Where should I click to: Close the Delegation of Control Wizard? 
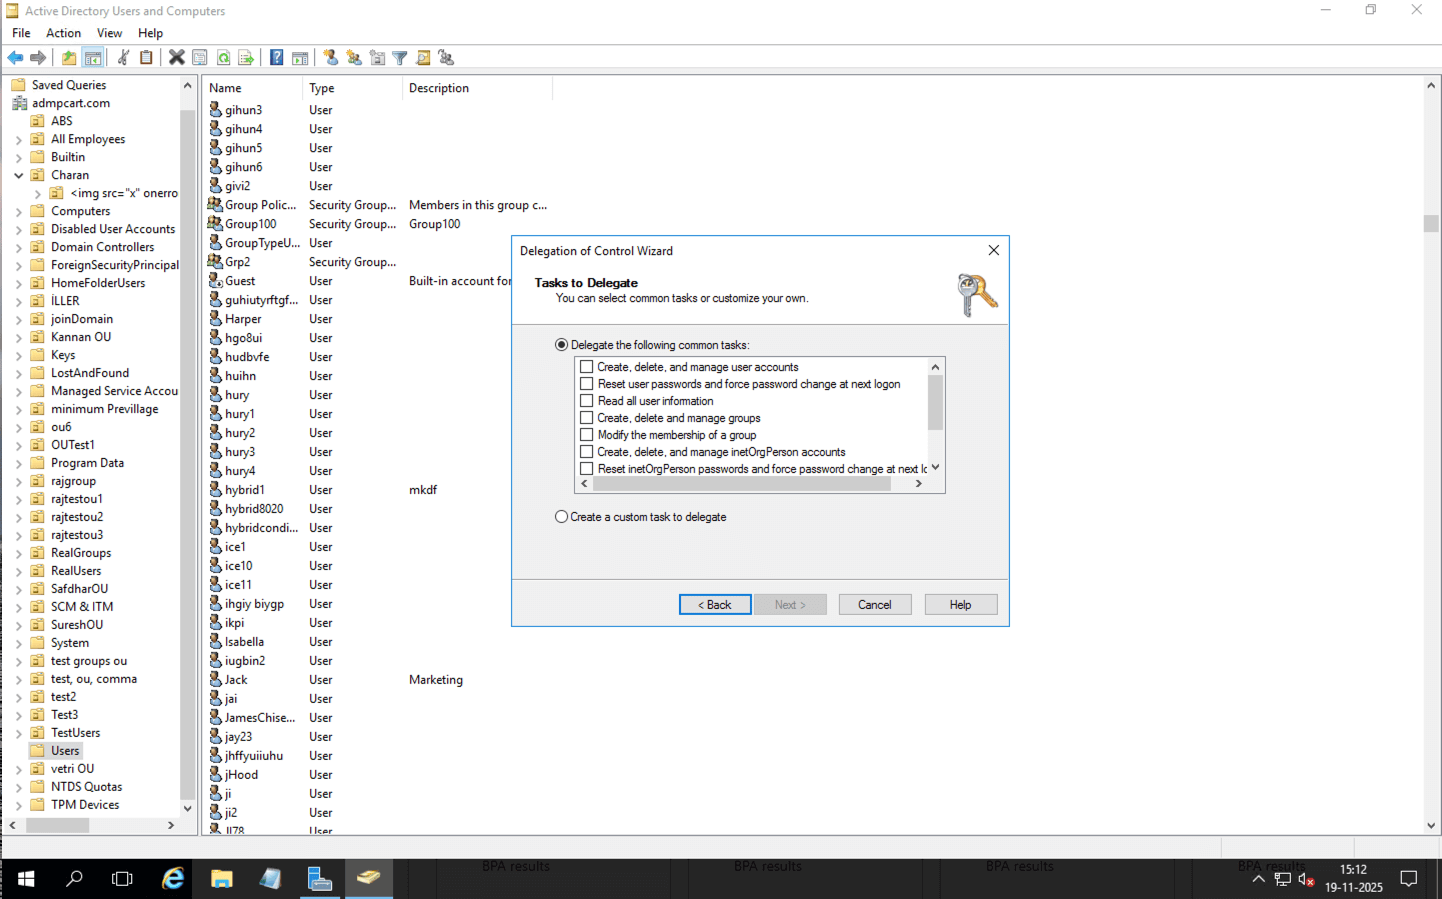[x=994, y=251]
